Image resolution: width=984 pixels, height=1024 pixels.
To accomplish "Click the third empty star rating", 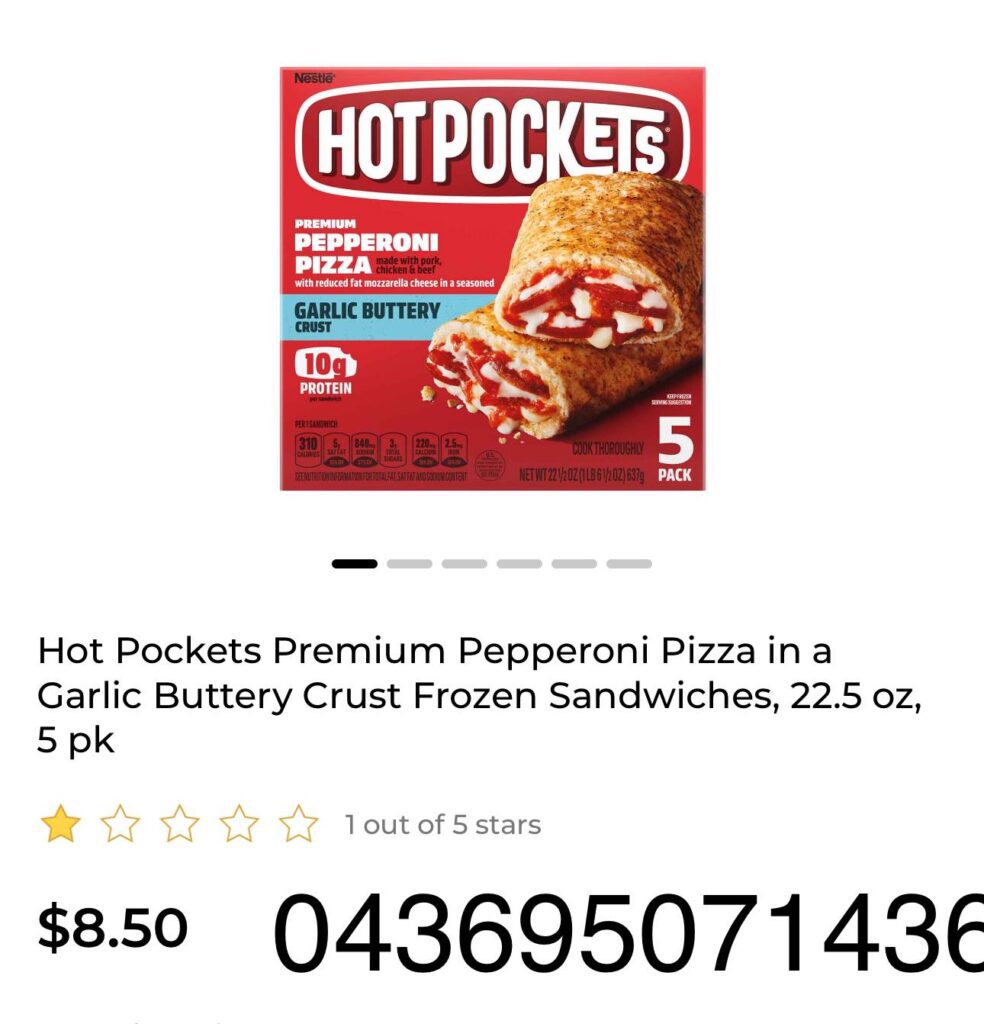I will pyautogui.click(x=180, y=824).
